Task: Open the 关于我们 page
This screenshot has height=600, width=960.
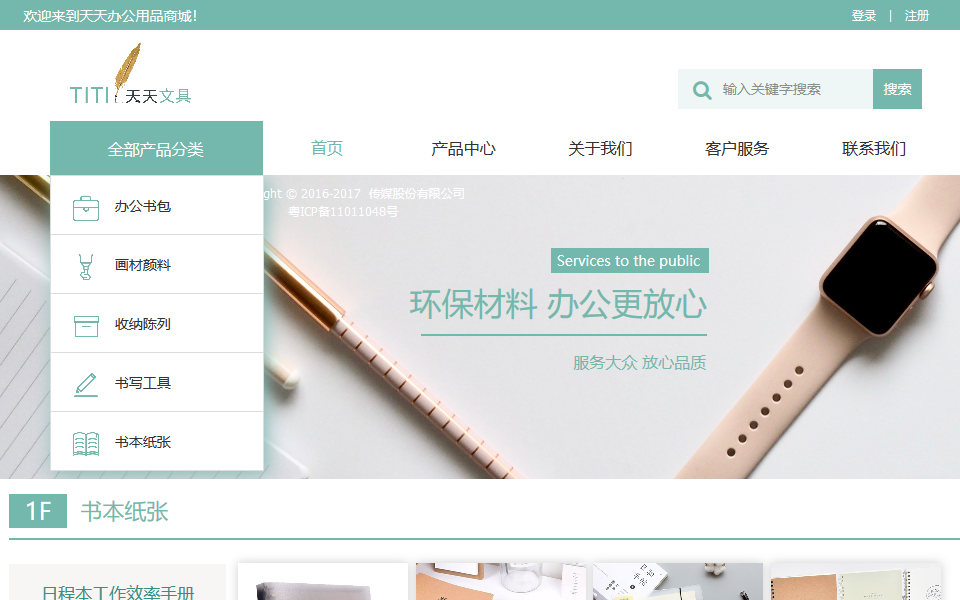Action: 600,149
